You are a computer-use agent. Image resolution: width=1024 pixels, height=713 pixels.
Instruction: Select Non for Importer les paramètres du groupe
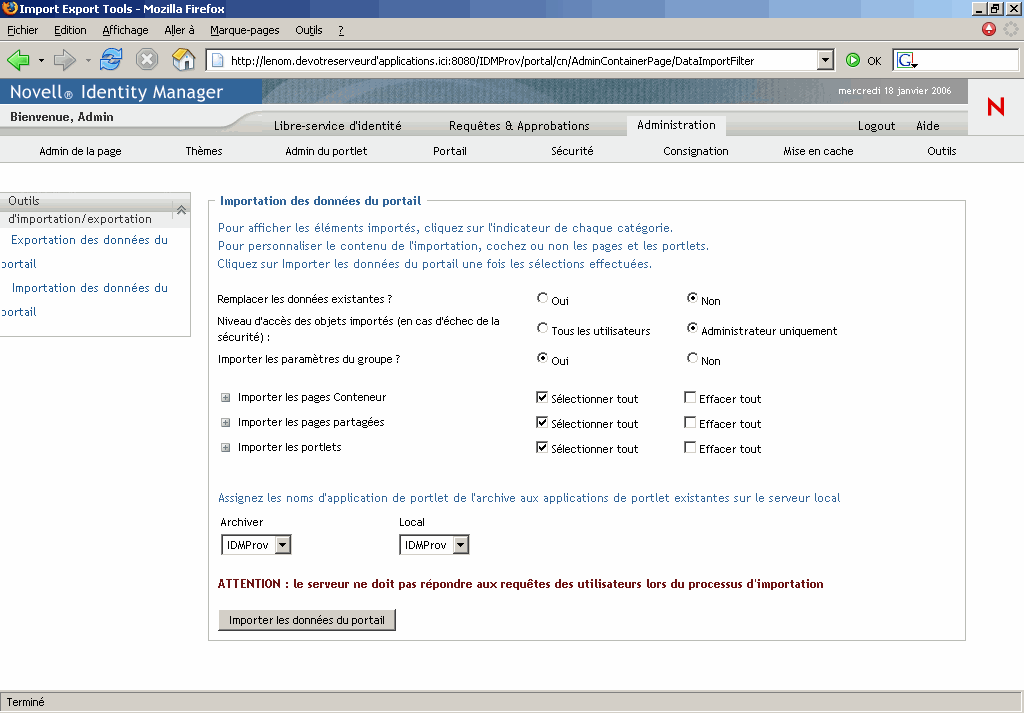(x=692, y=358)
